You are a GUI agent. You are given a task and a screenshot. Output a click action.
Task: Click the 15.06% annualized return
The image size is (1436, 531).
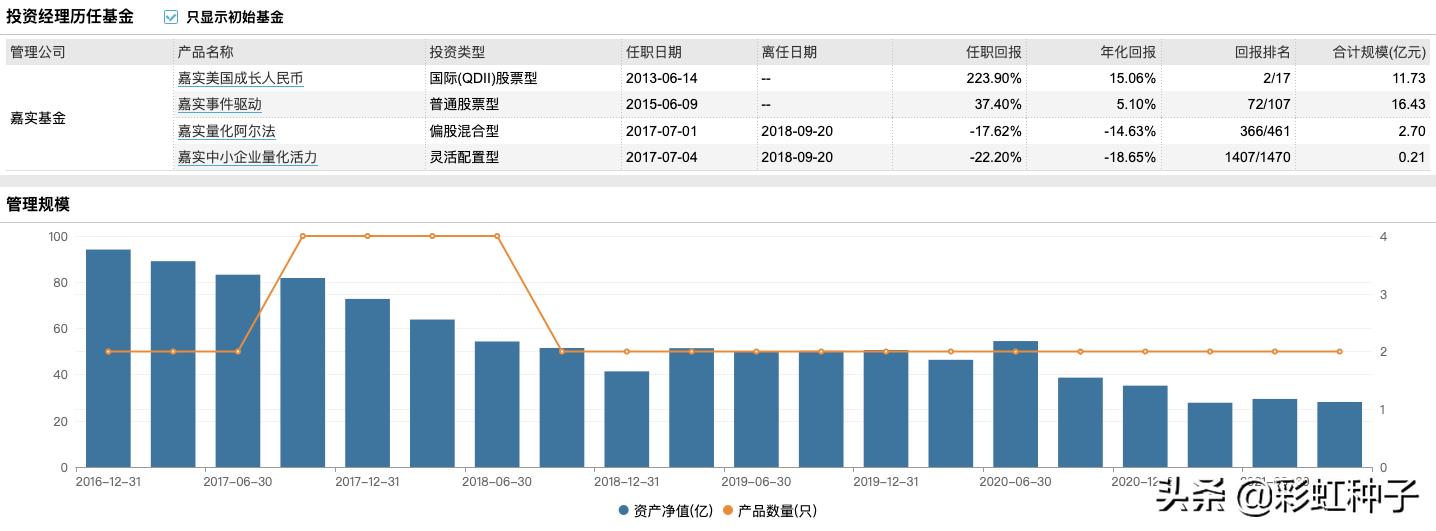pyautogui.click(x=1133, y=78)
